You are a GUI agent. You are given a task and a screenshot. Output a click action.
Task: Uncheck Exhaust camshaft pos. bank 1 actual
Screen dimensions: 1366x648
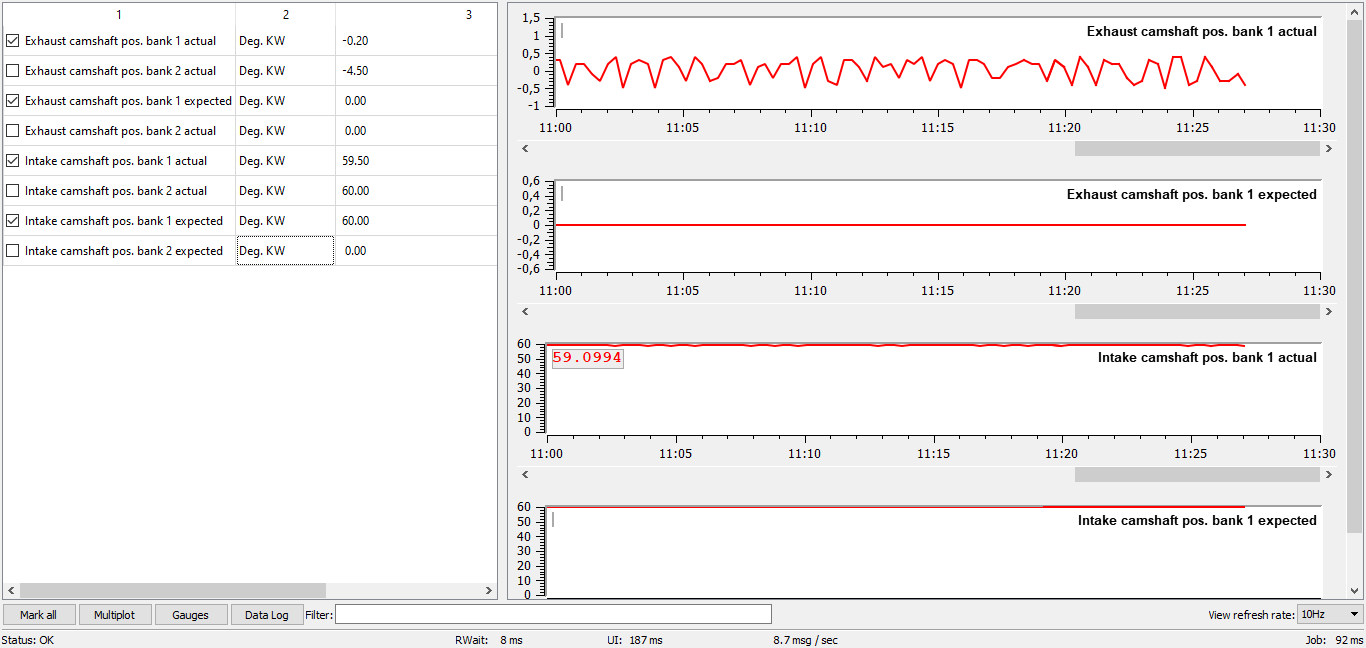click(13, 41)
